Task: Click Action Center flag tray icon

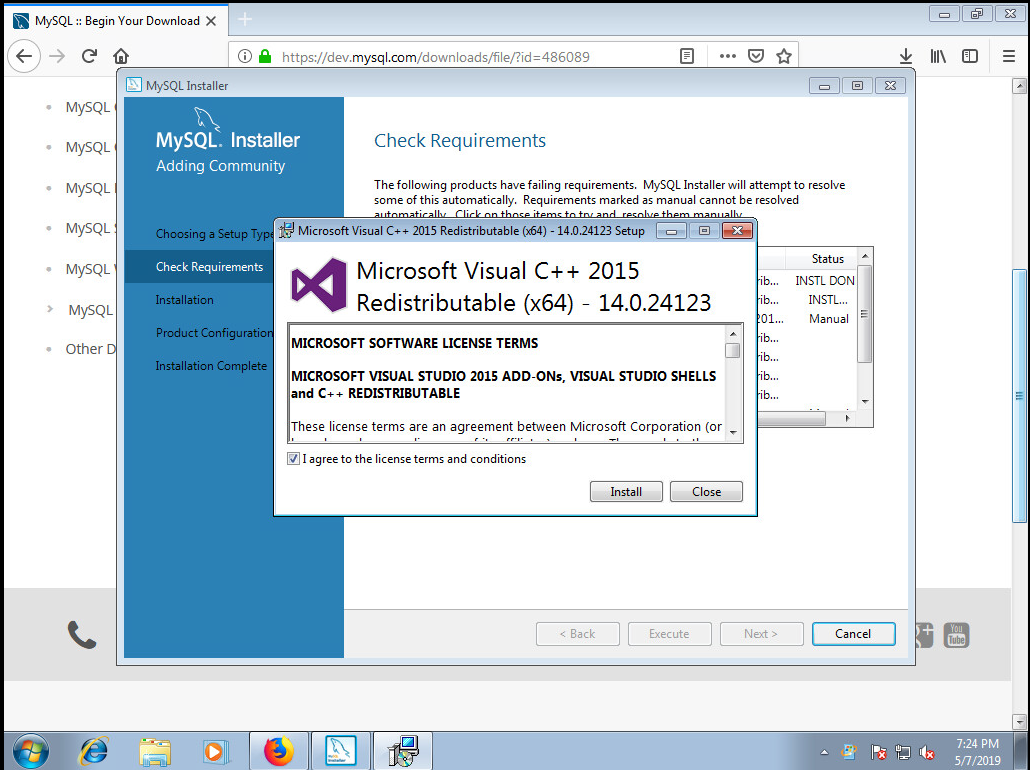Action: click(x=878, y=752)
